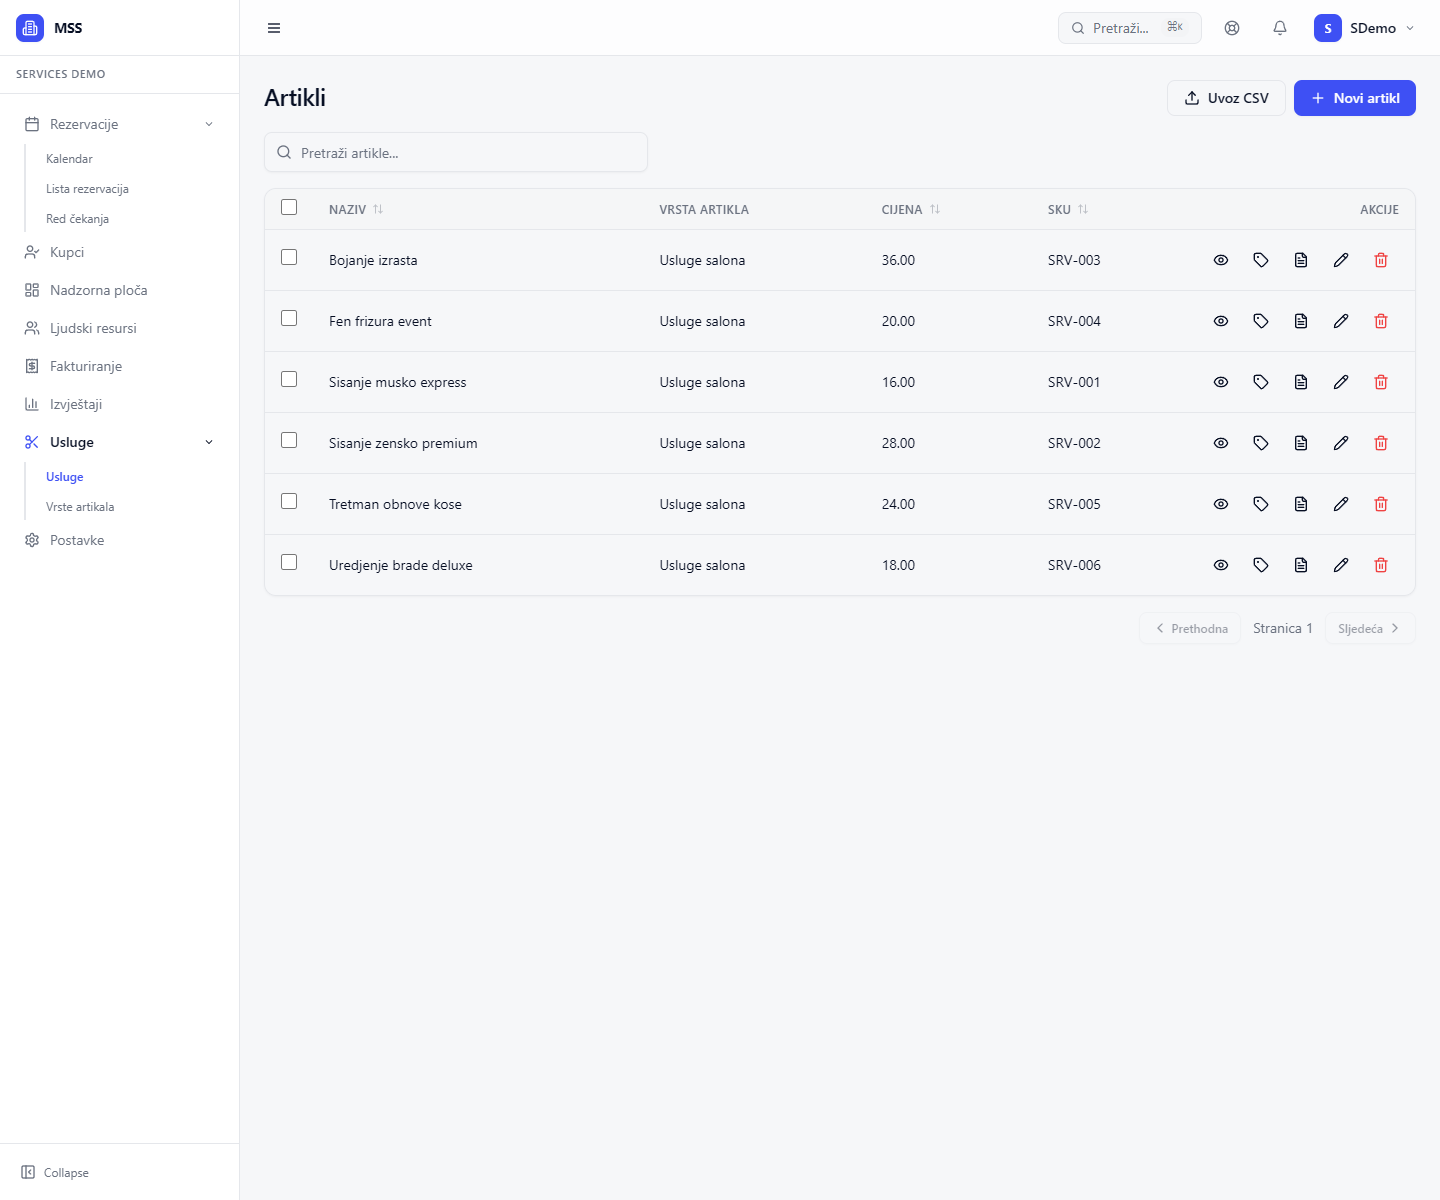Check the select-all checkbox in the table header
The width and height of the screenshot is (1440, 1200).
[x=289, y=207]
